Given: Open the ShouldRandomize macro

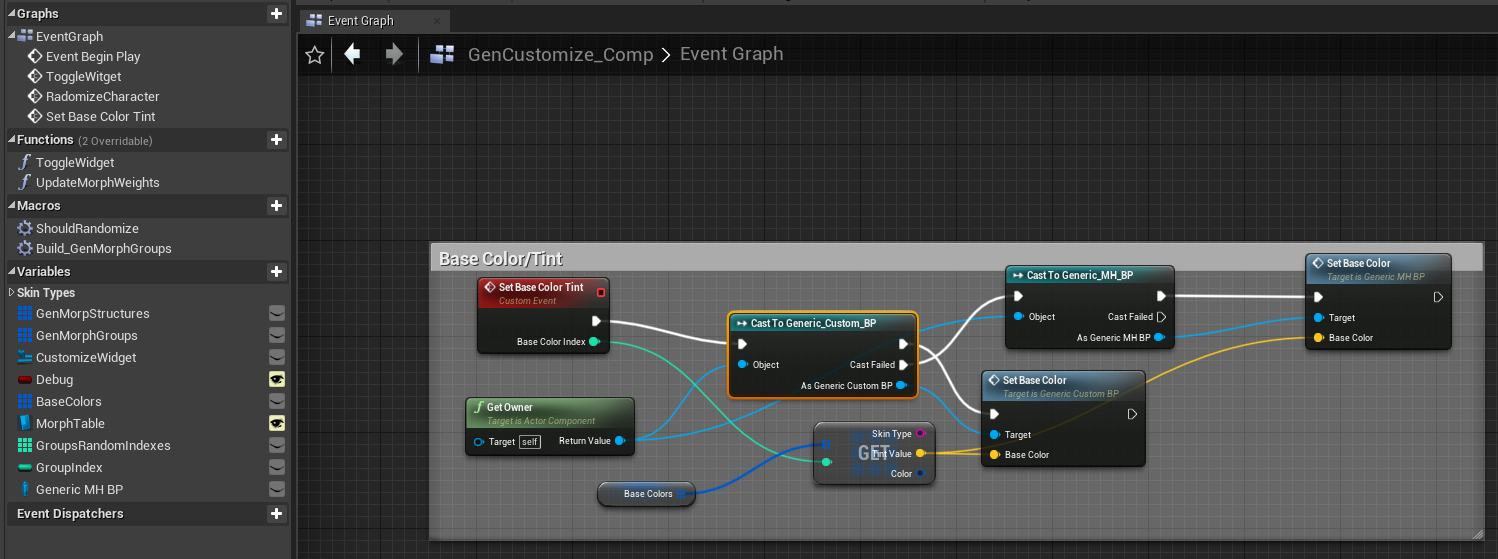Looking at the screenshot, I should pyautogui.click(x=87, y=229).
